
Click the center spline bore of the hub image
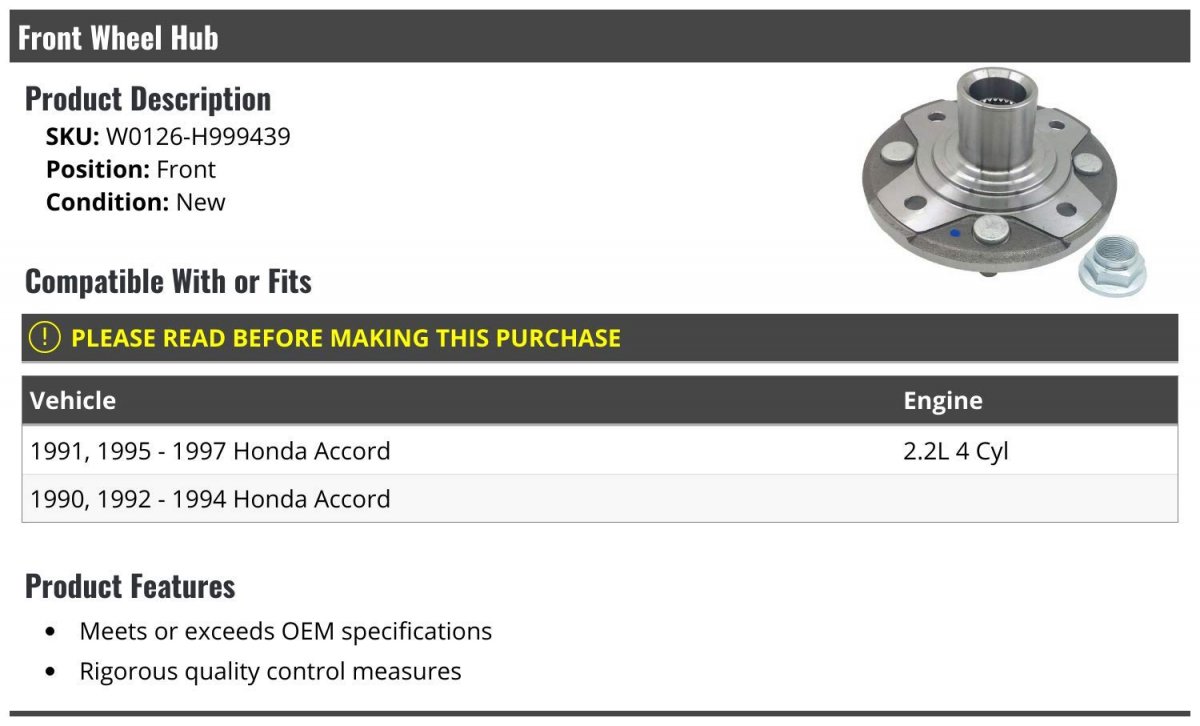tap(996, 95)
